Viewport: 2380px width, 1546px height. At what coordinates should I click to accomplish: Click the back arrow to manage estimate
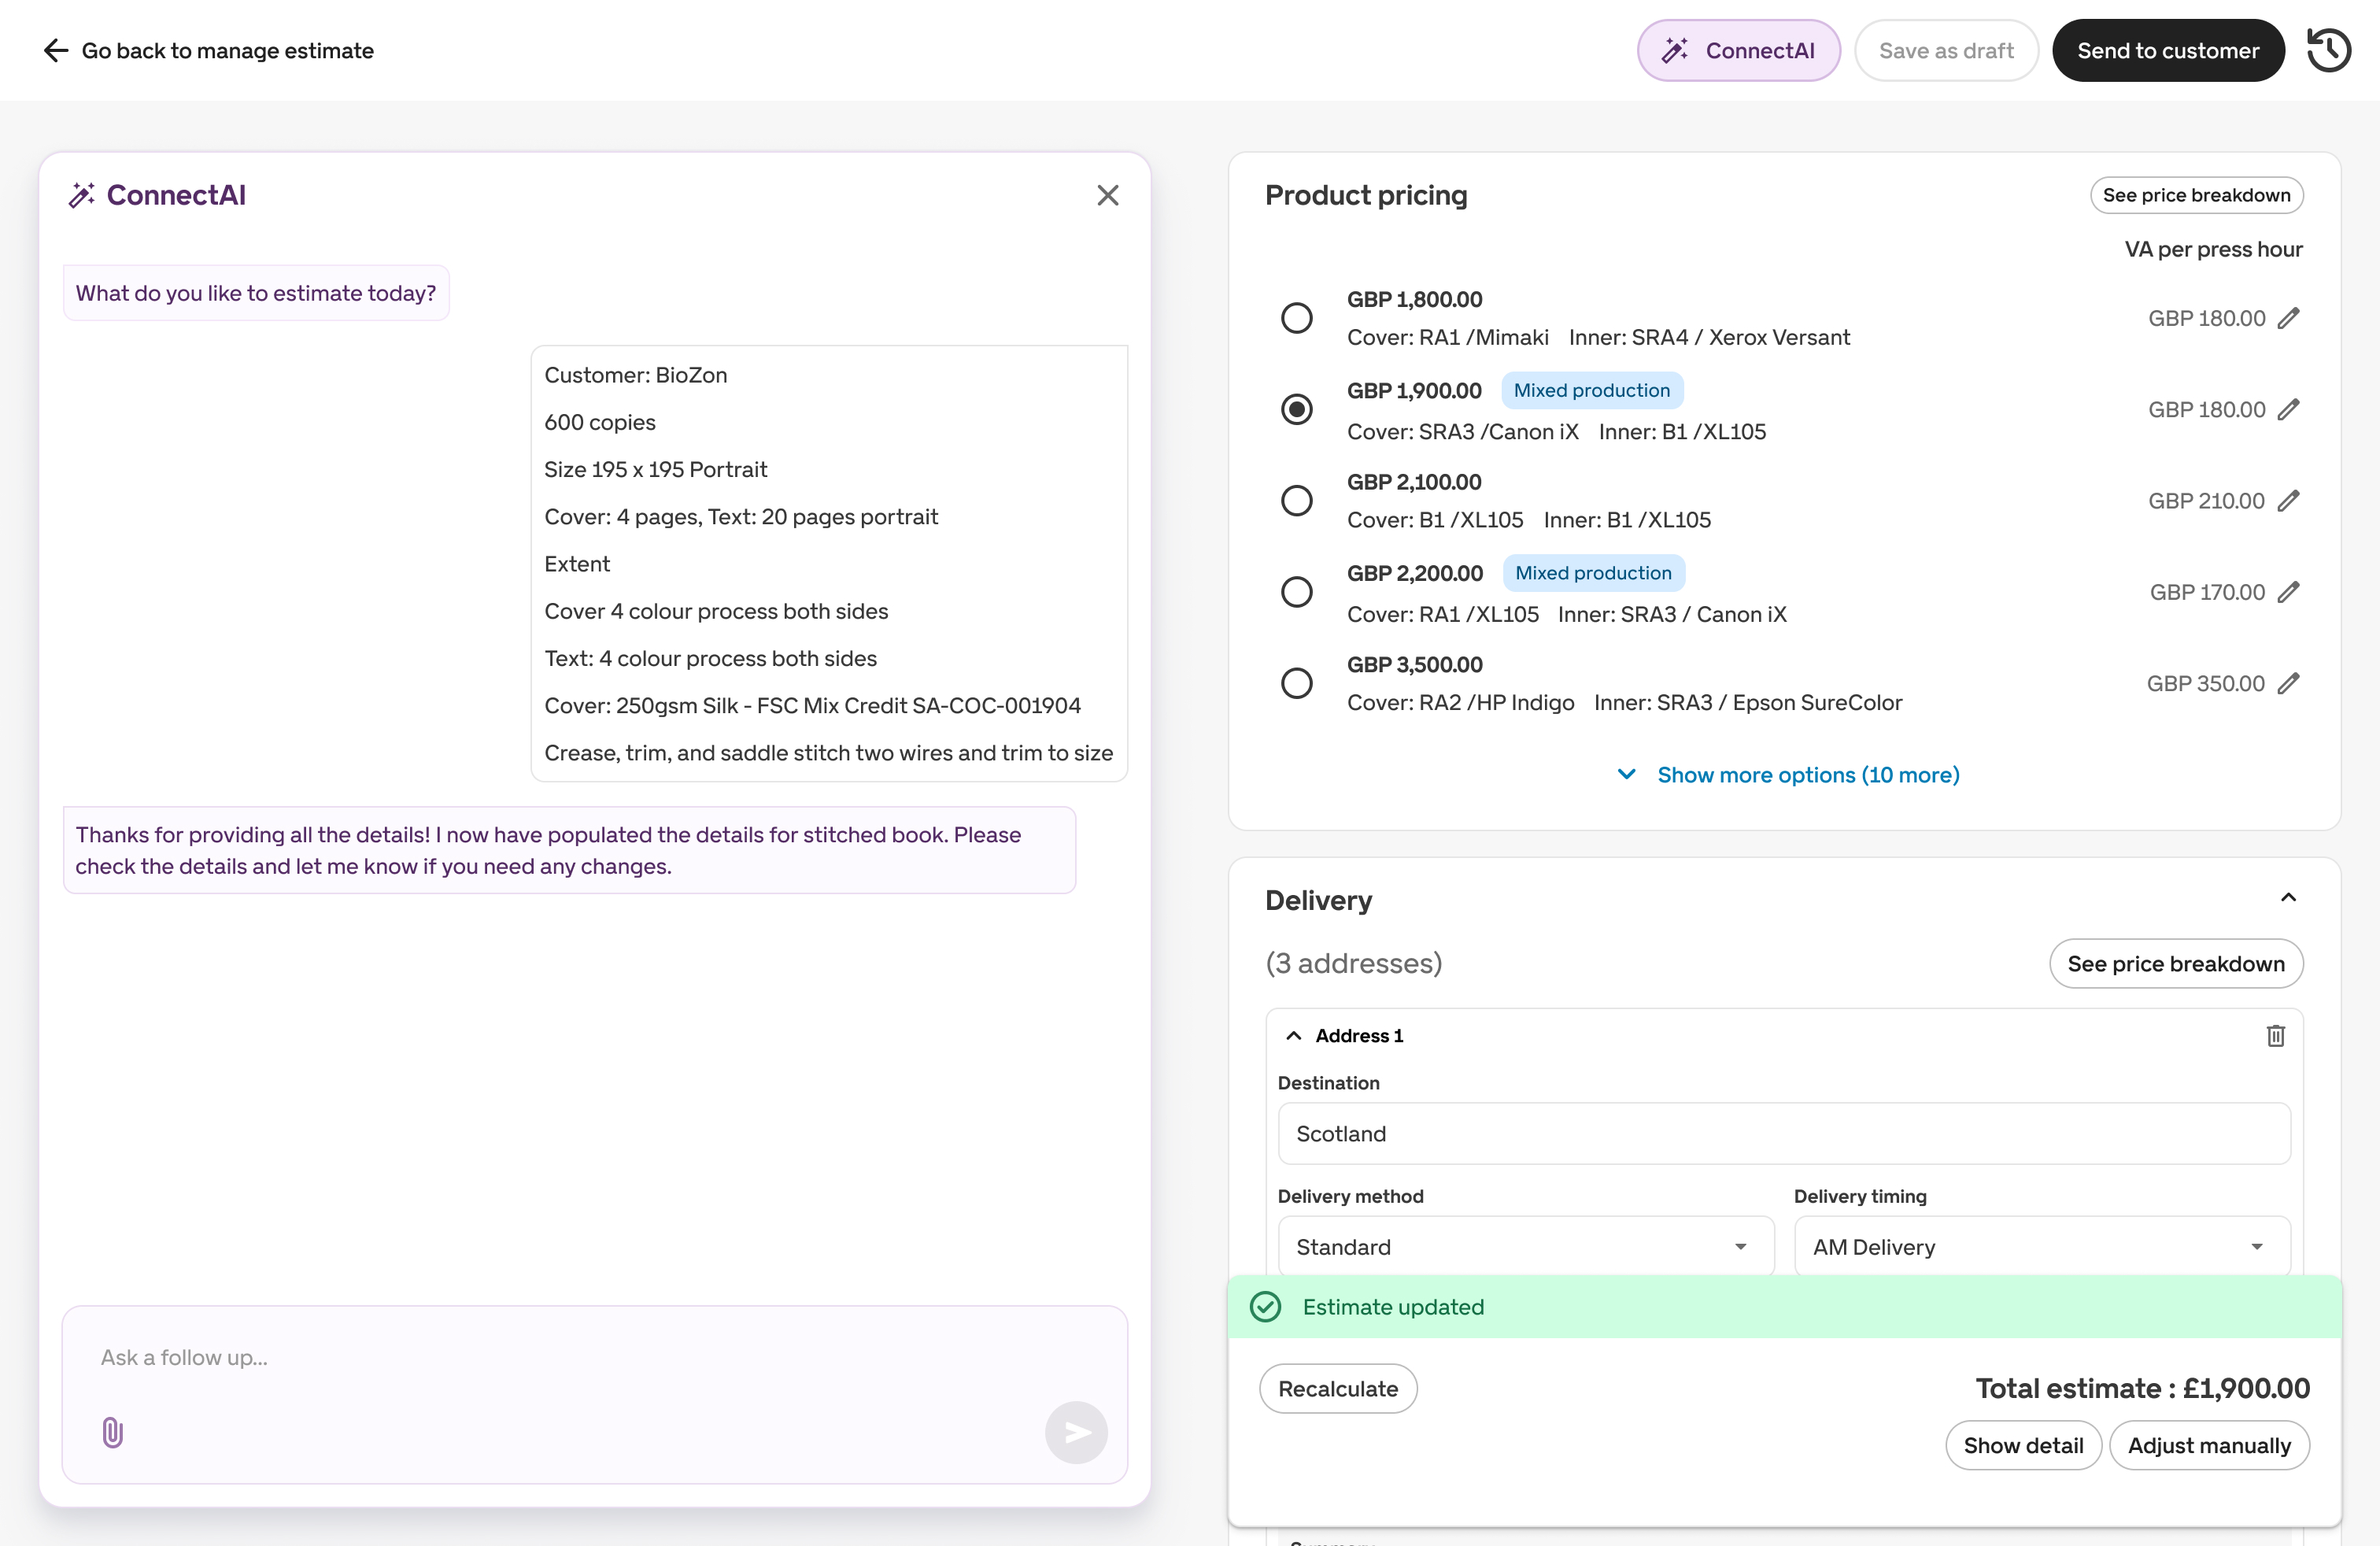pyautogui.click(x=56, y=50)
